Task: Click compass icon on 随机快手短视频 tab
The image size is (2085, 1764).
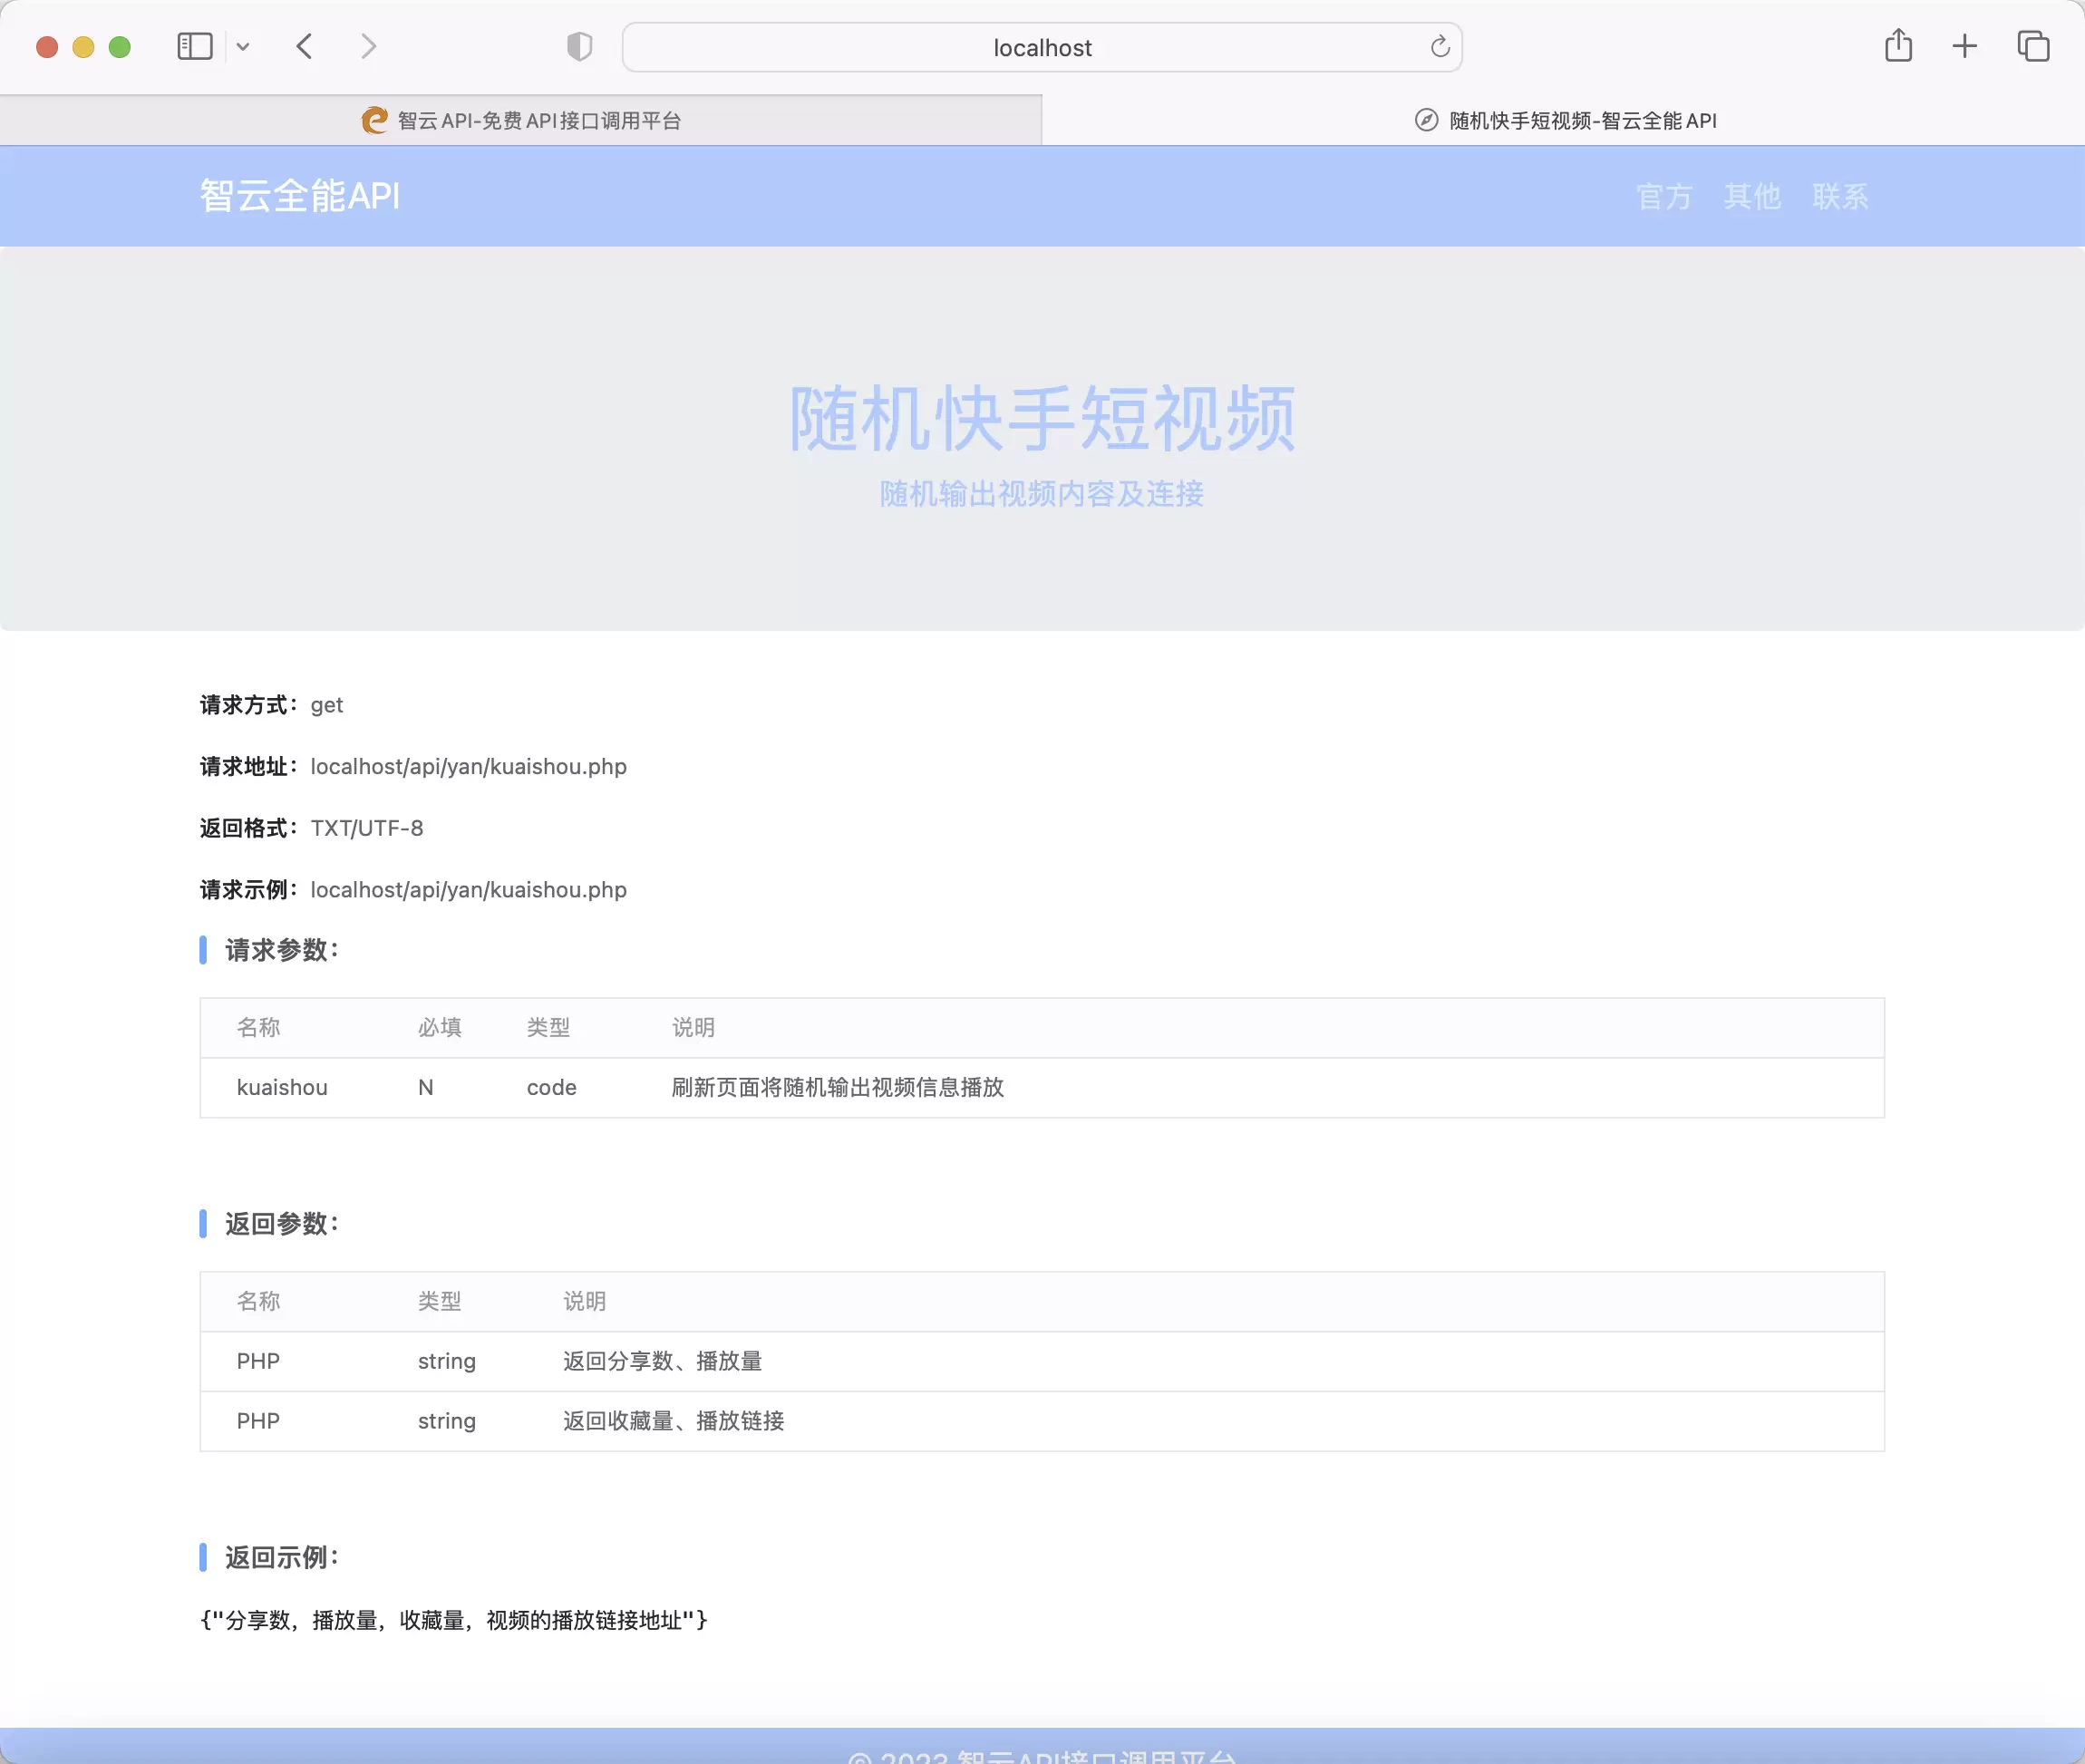Action: [x=1426, y=121]
